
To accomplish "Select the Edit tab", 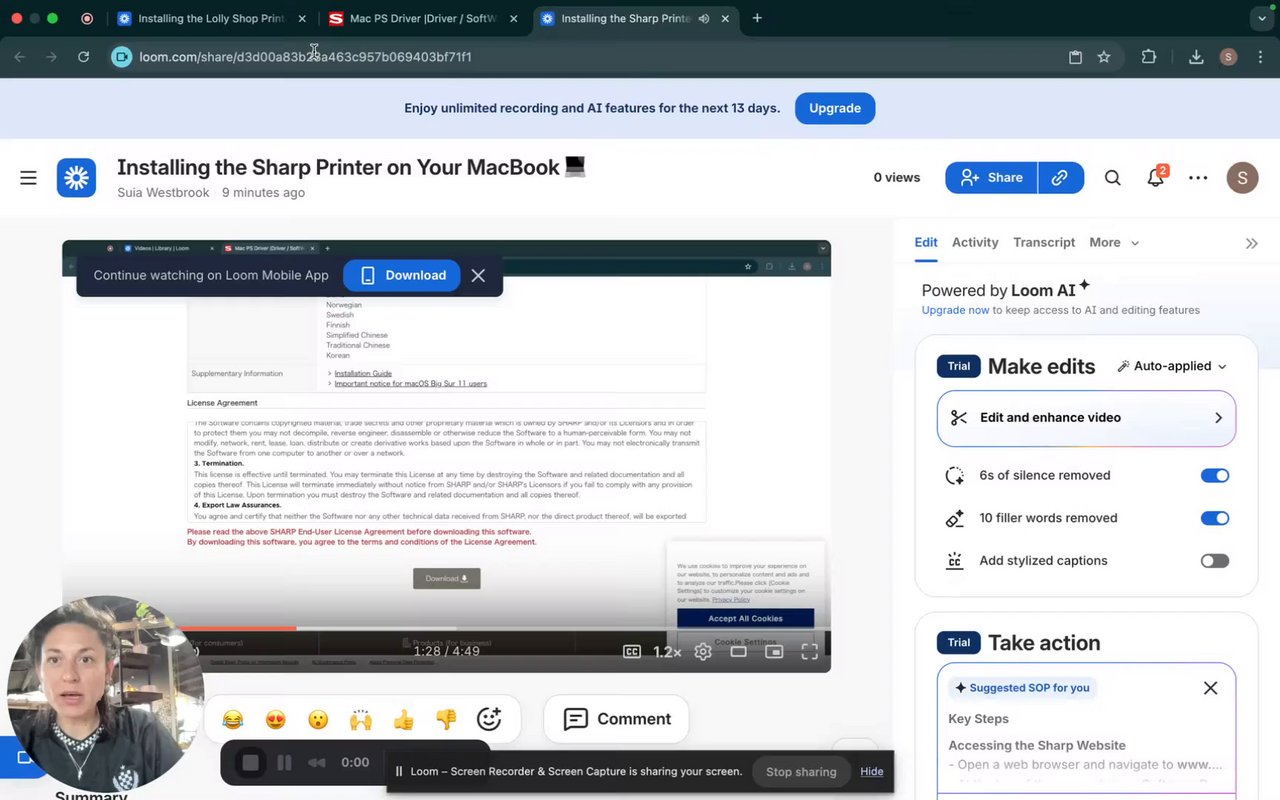I will [x=926, y=242].
